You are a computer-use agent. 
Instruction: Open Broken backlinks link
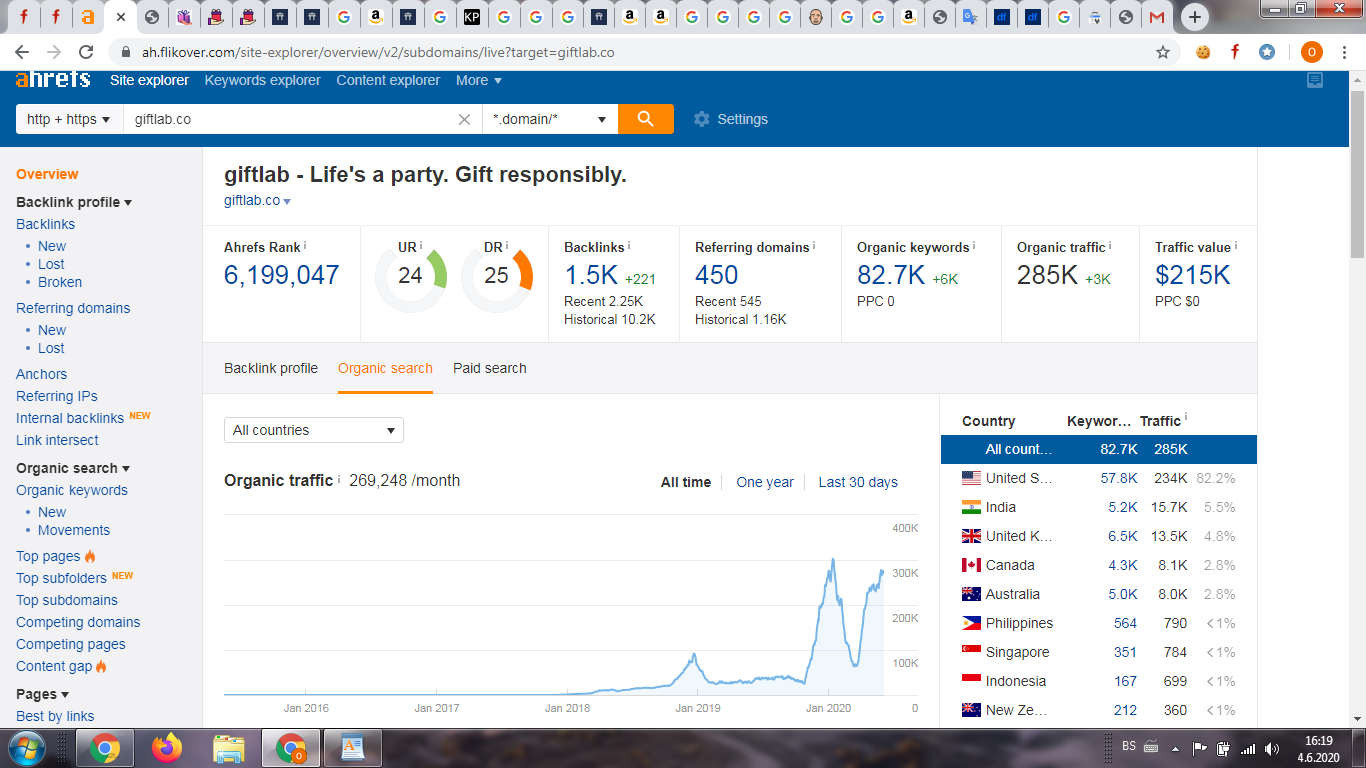pos(60,282)
